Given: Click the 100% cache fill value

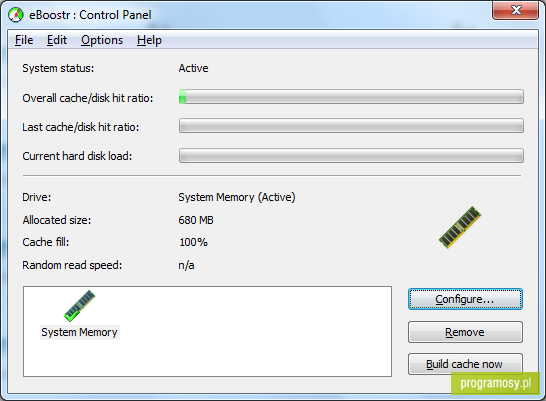Looking at the screenshot, I should [x=193, y=242].
